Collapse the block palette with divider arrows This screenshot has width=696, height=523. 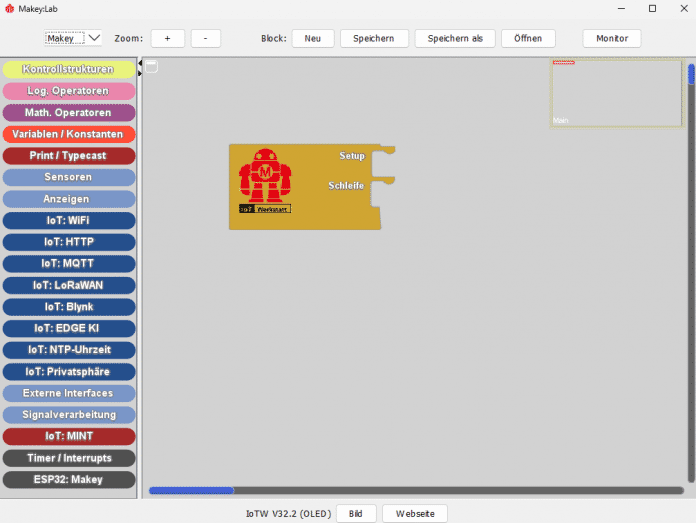pyautogui.click(x=140, y=68)
